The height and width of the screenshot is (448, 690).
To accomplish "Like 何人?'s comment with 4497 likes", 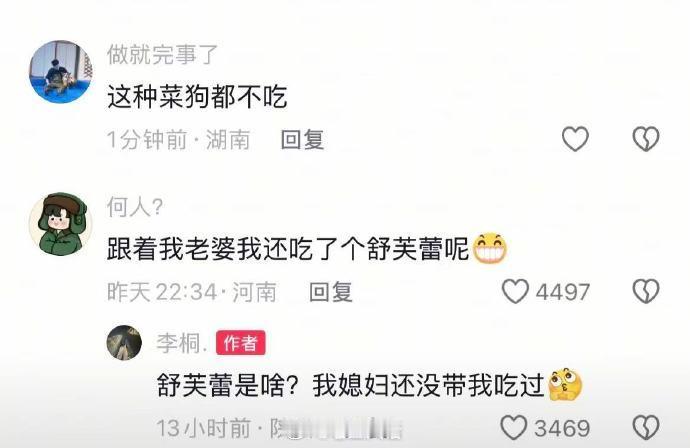I will click(x=515, y=291).
